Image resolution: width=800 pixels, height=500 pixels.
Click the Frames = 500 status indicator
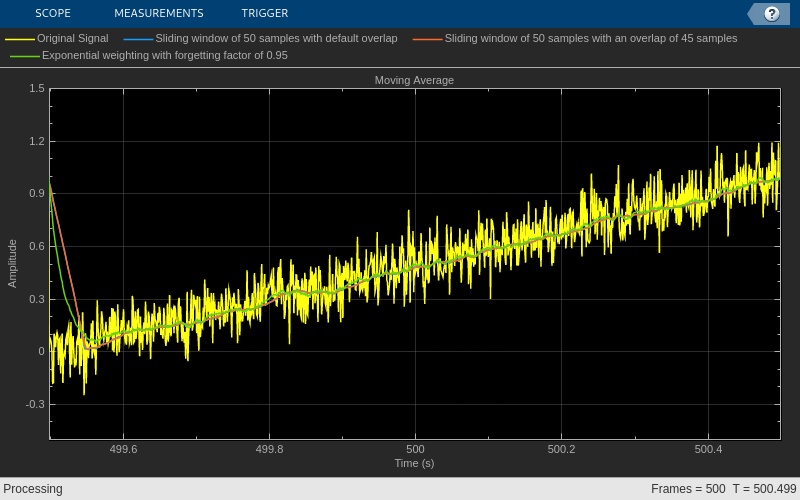coord(687,489)
